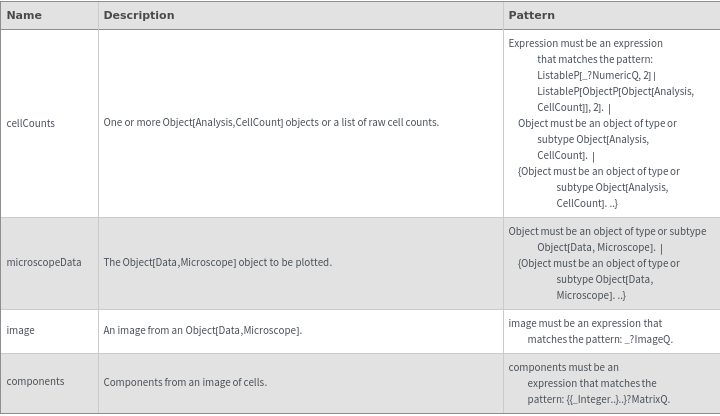720x416 pixels.
Task: Click "Components from an image of cells" text
Action: [185, 381]
